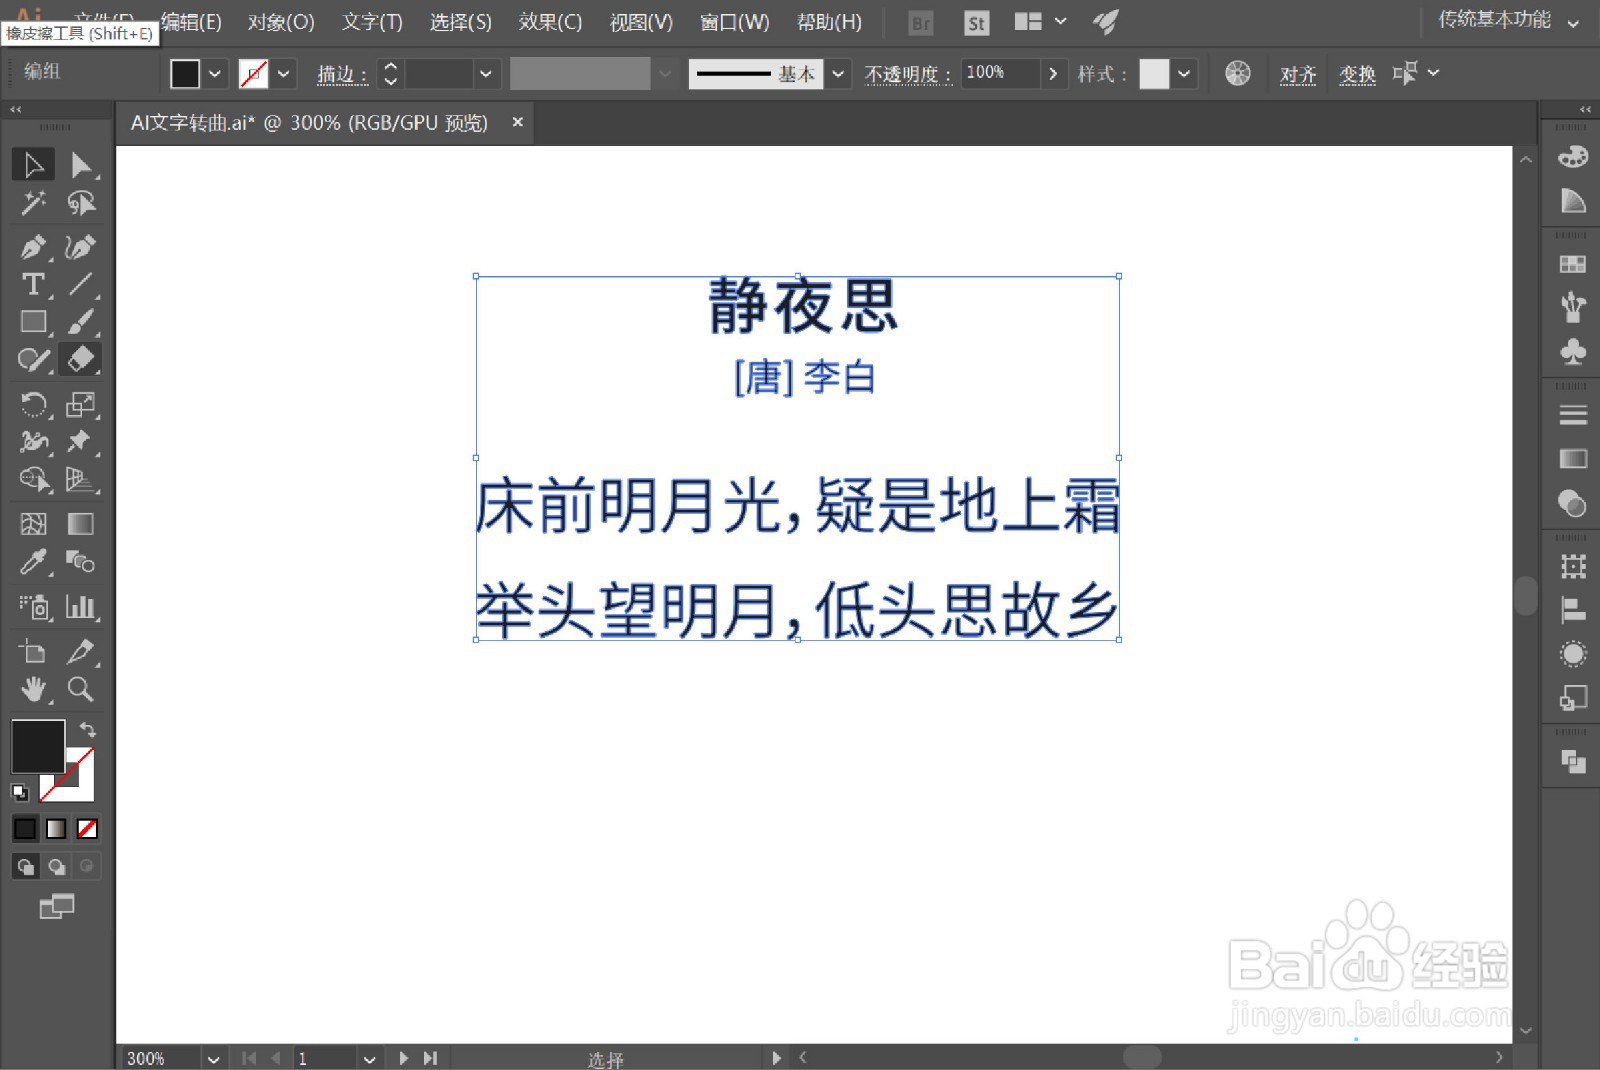Choose the Perspective Grid tool
This screenshot has width=1600, height=1070.
(x=81, y=480)
